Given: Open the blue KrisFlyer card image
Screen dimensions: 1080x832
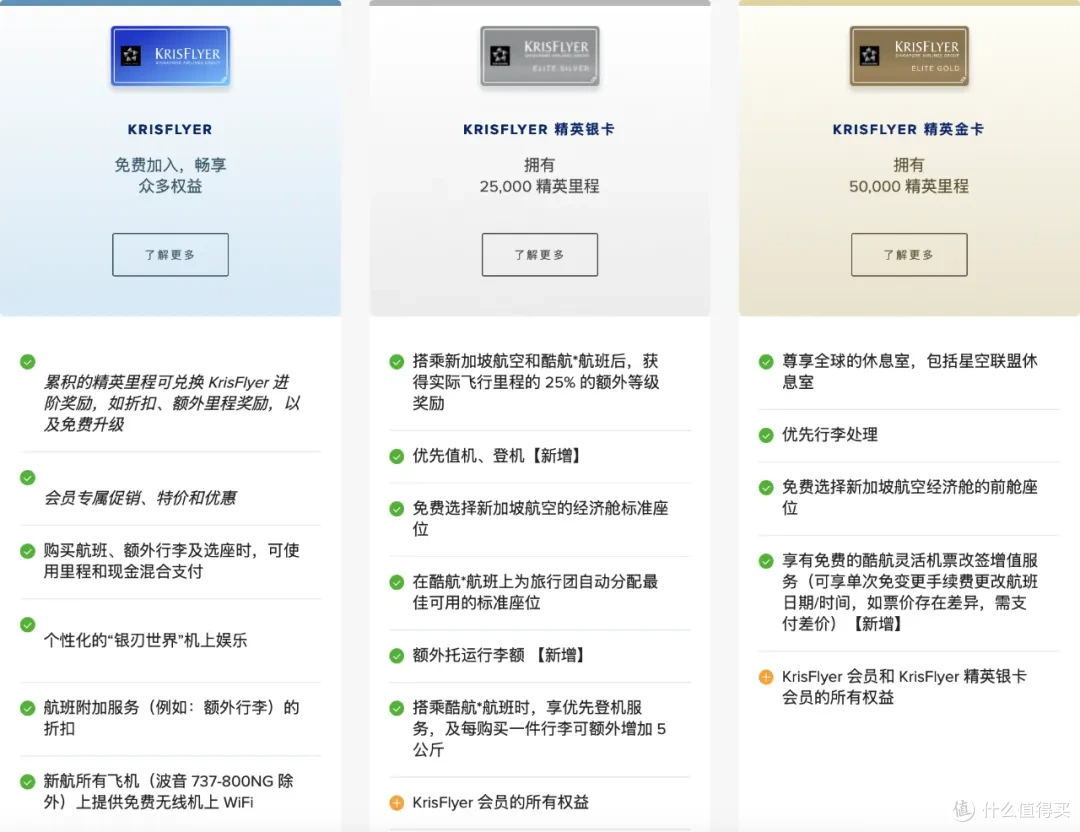Looking at the screenshot, I should (x=170, y=56).
